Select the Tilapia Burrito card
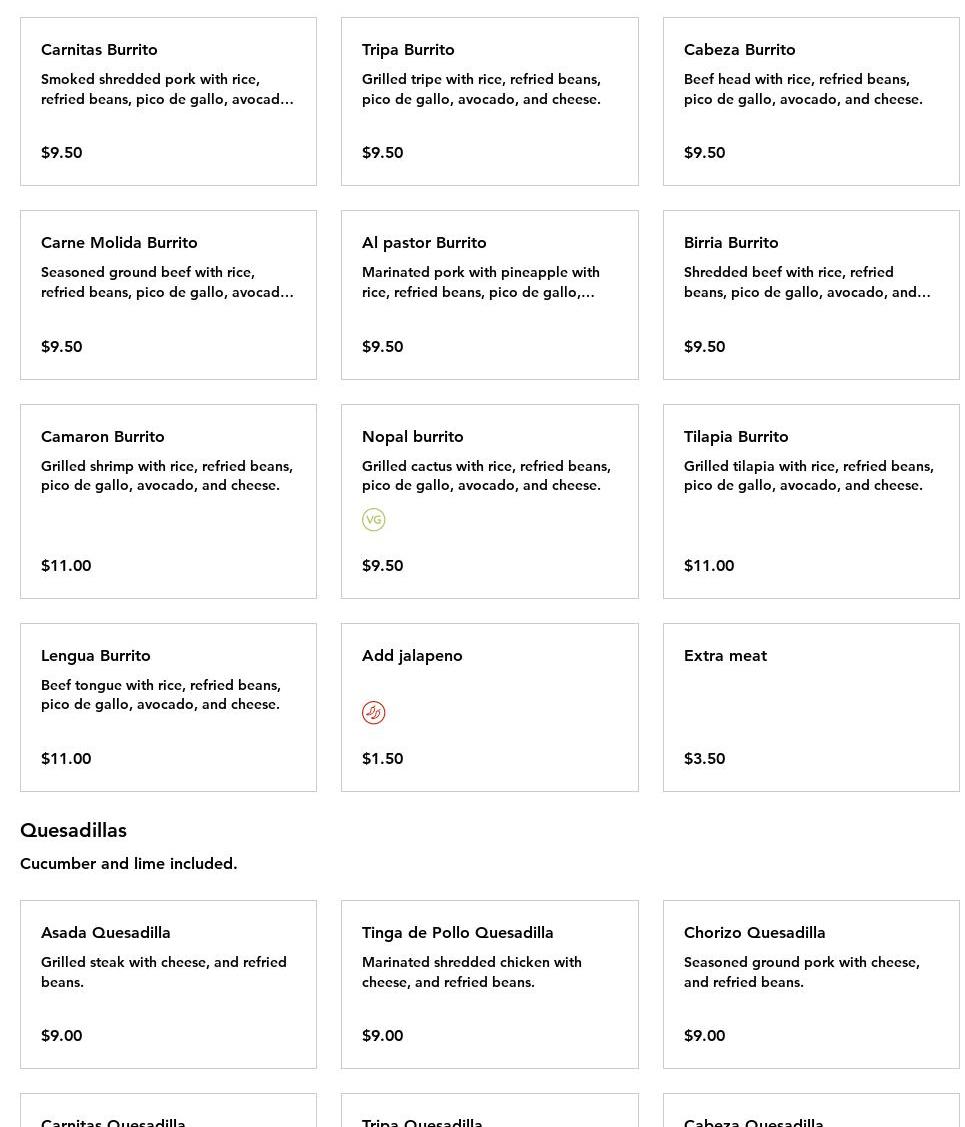The height and width of the screenshot is (1127, 965). 810,501
